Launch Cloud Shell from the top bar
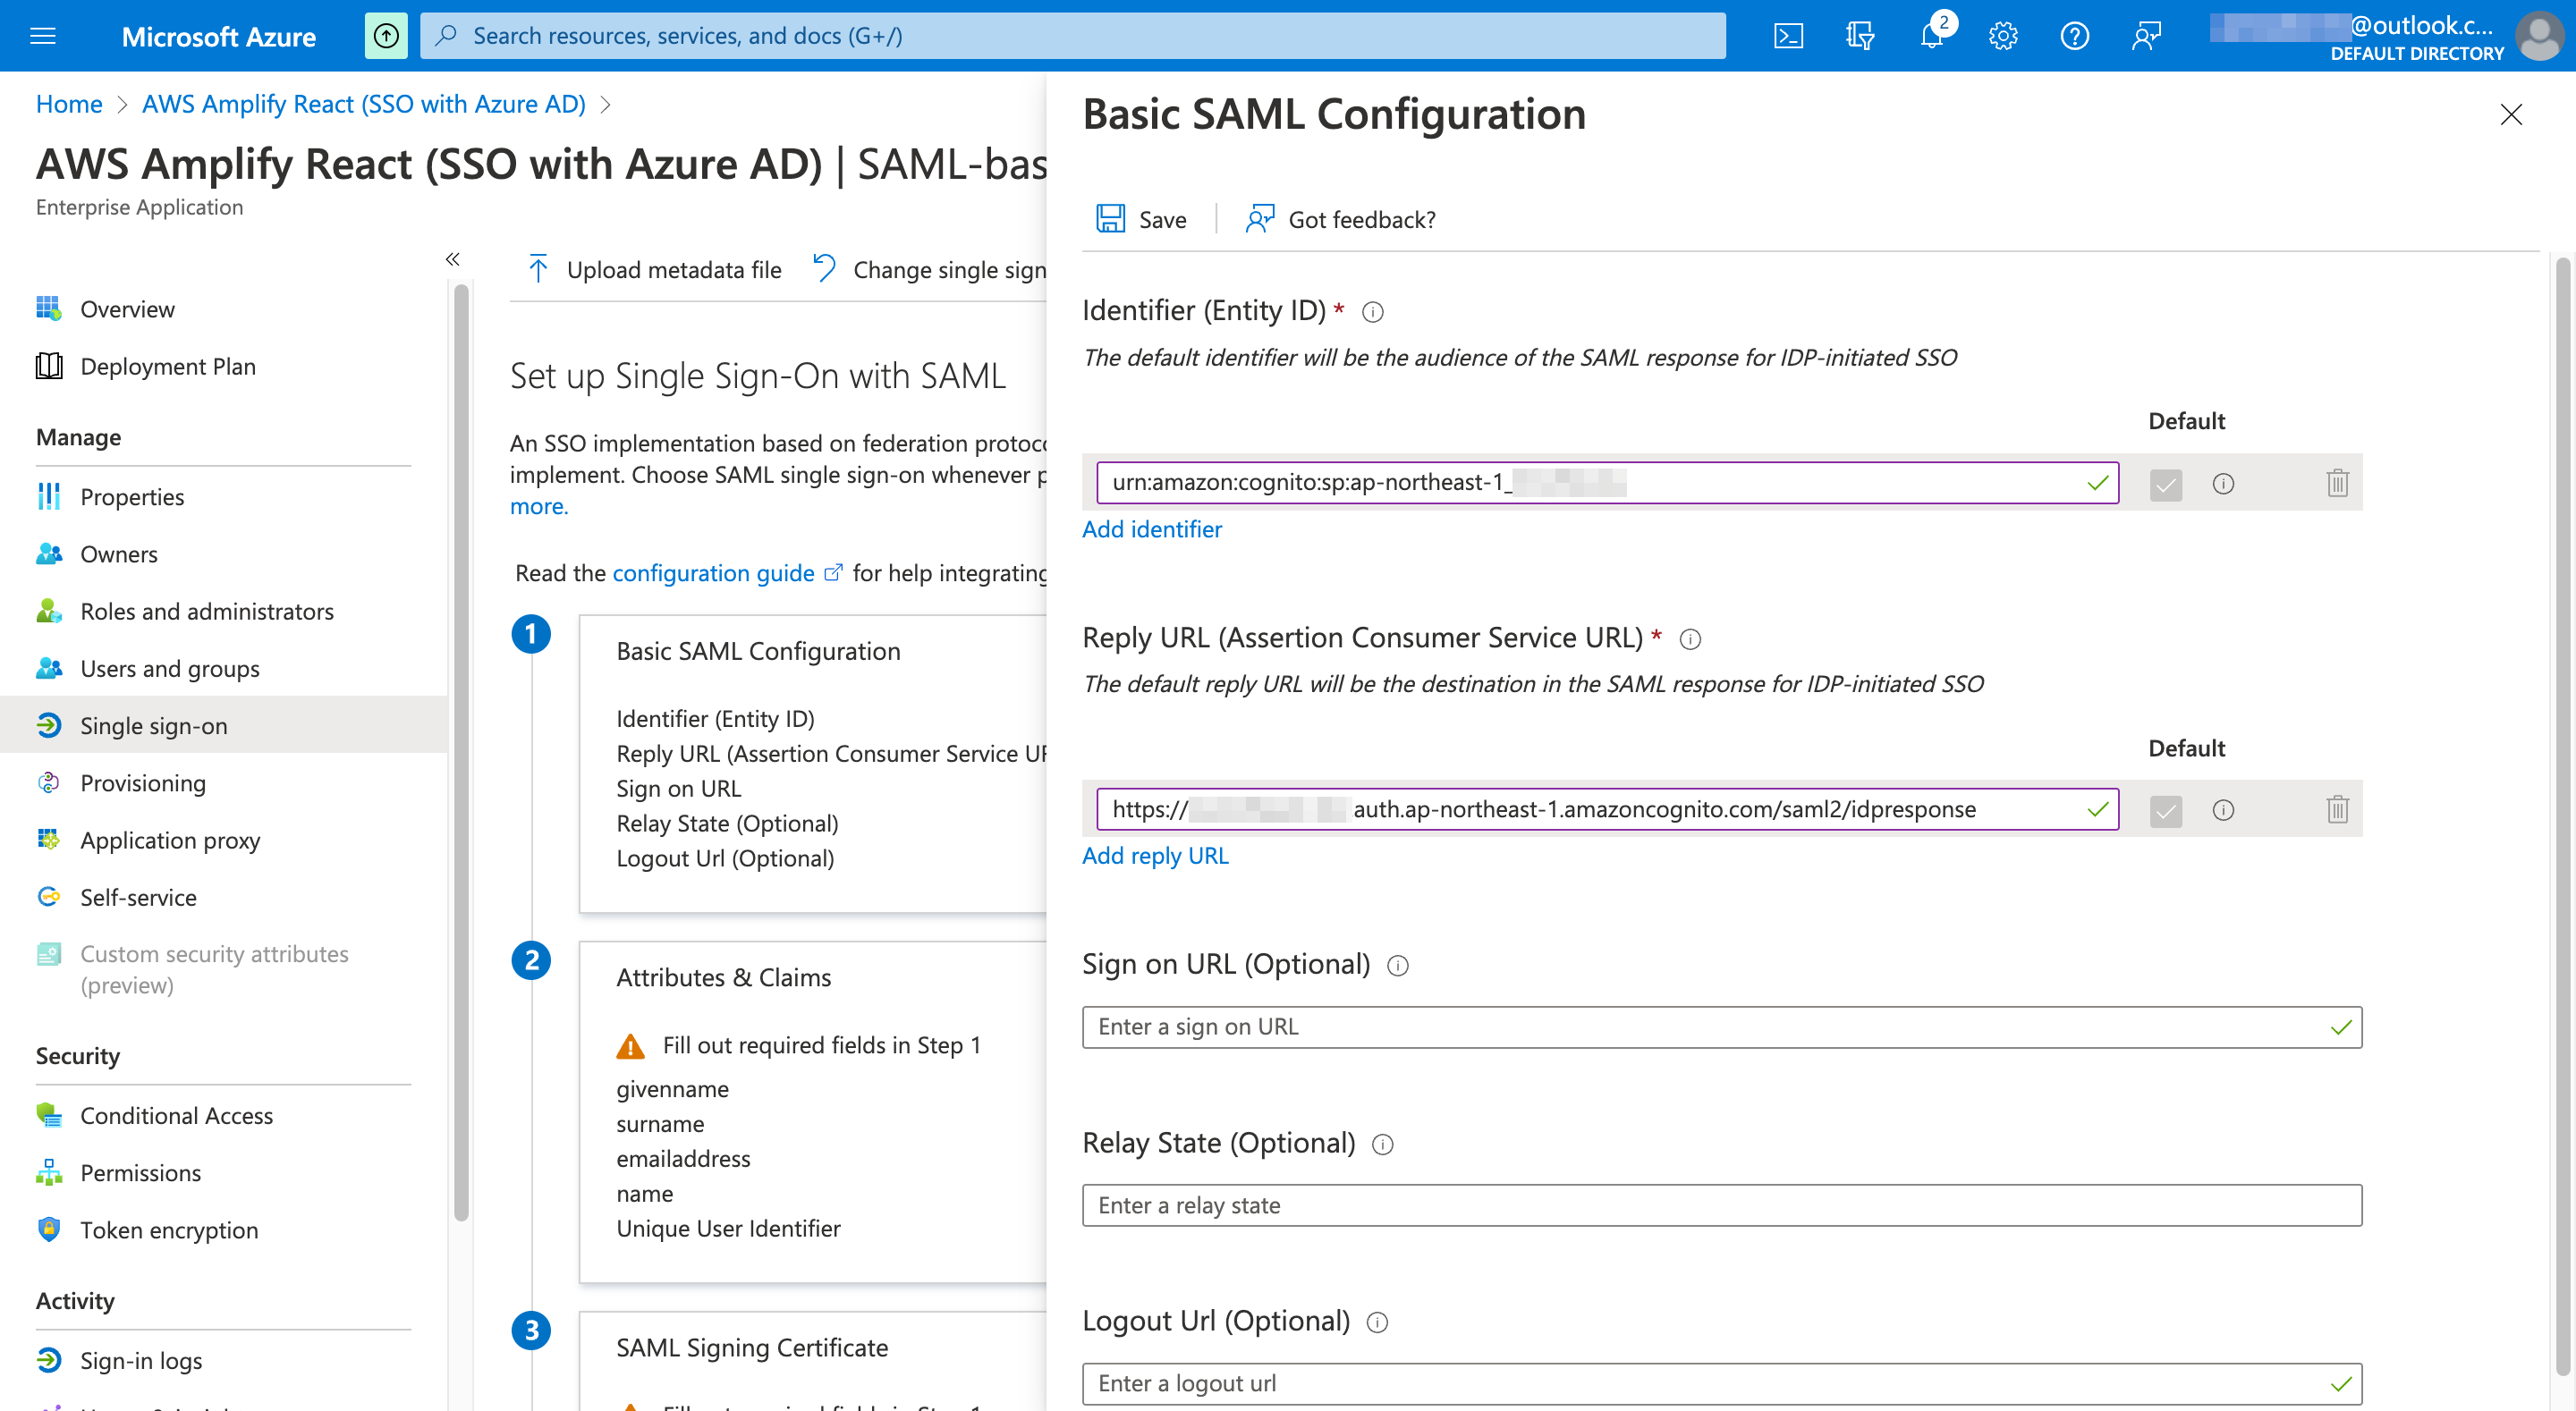The height and width of the screenshot is (1411, 2576). 1789,36
